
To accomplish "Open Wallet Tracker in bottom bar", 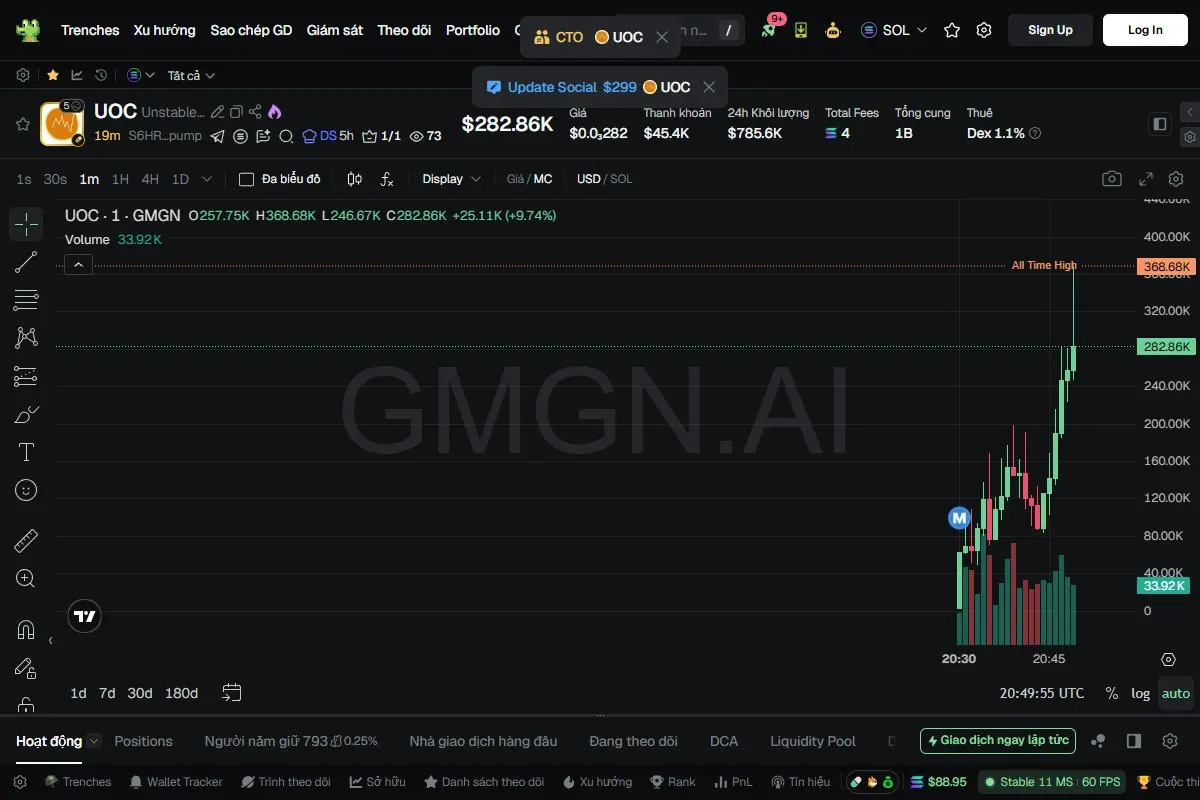I will 177,782.
